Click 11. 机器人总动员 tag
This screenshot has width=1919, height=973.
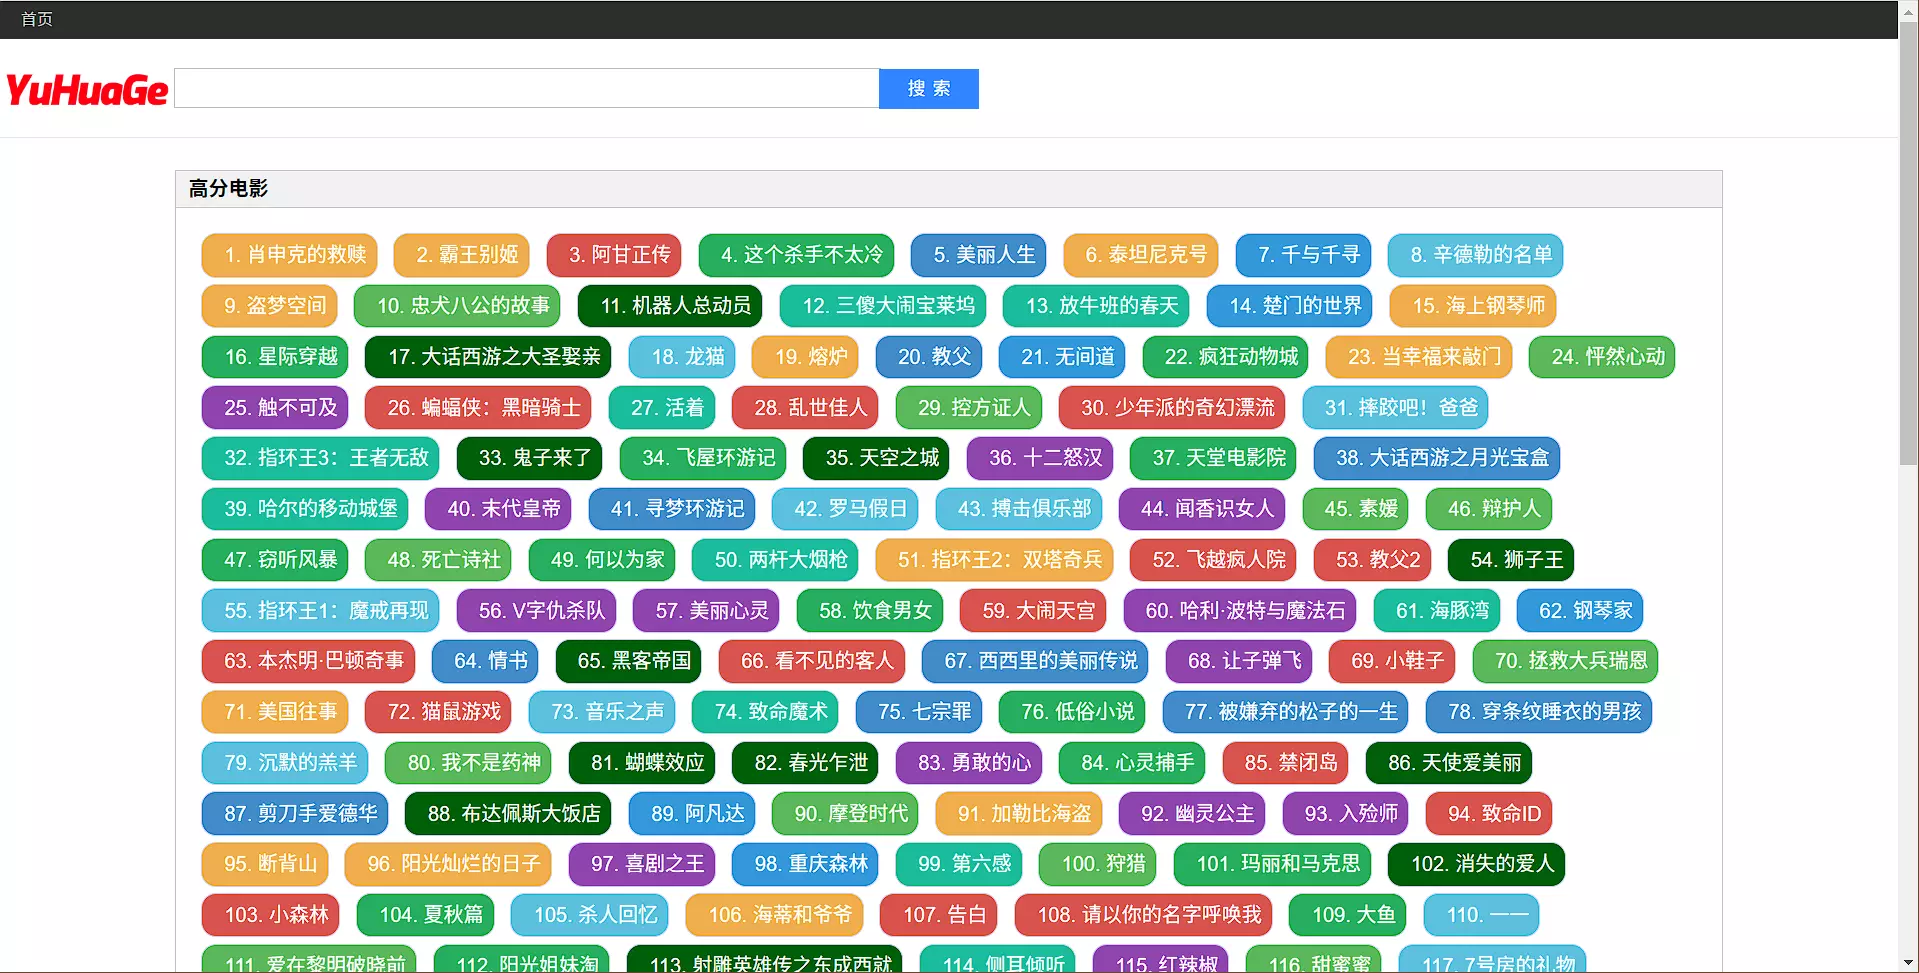tap(675, 306)
